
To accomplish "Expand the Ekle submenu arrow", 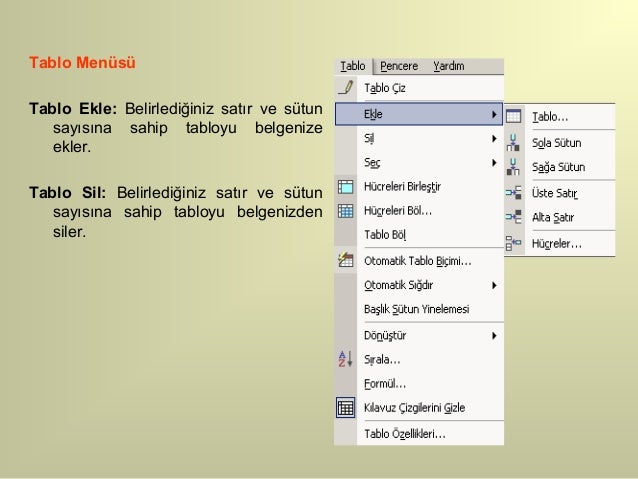I will (494, 114).
